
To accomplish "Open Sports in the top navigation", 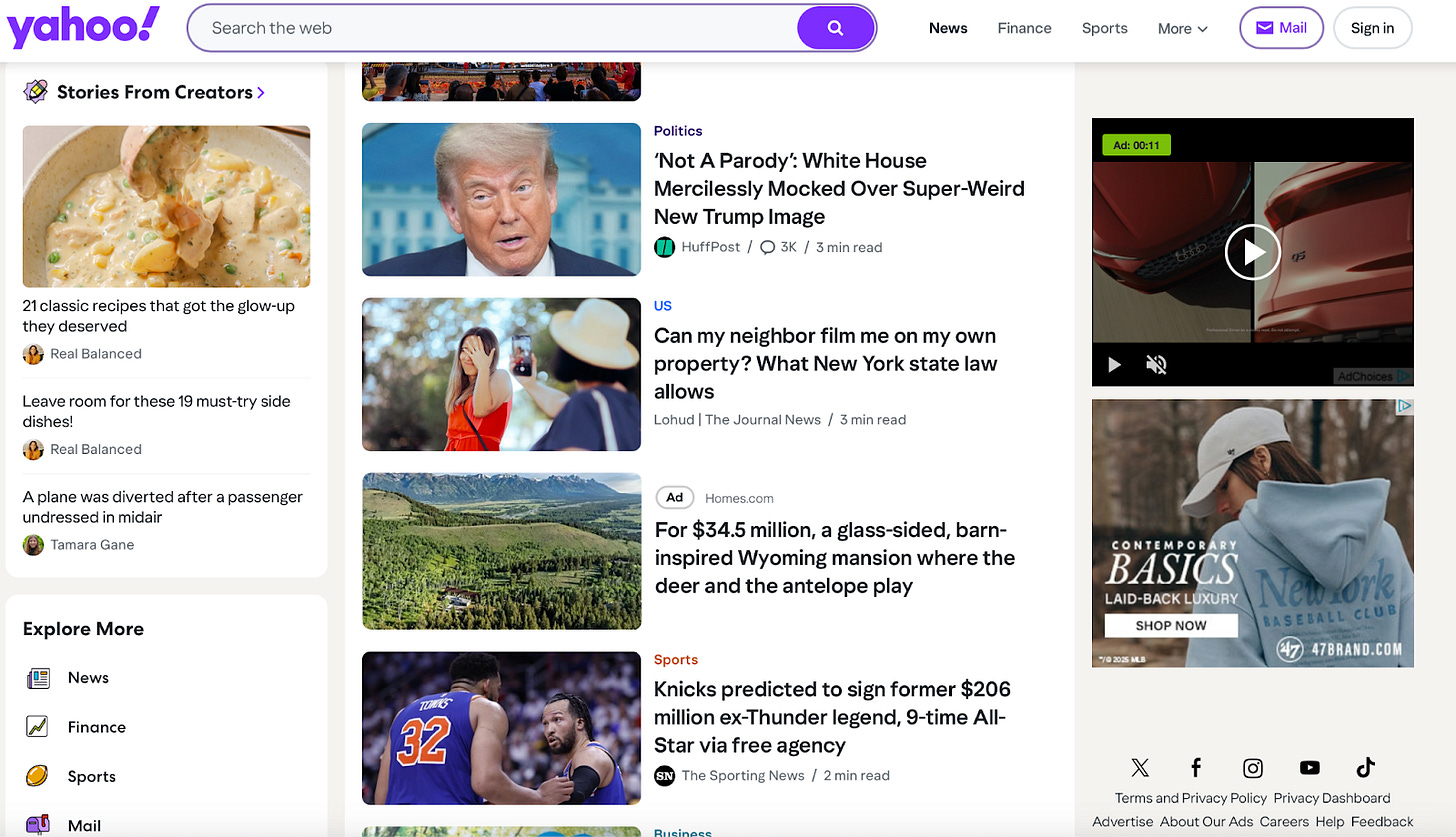I will tap(1104, 28).
